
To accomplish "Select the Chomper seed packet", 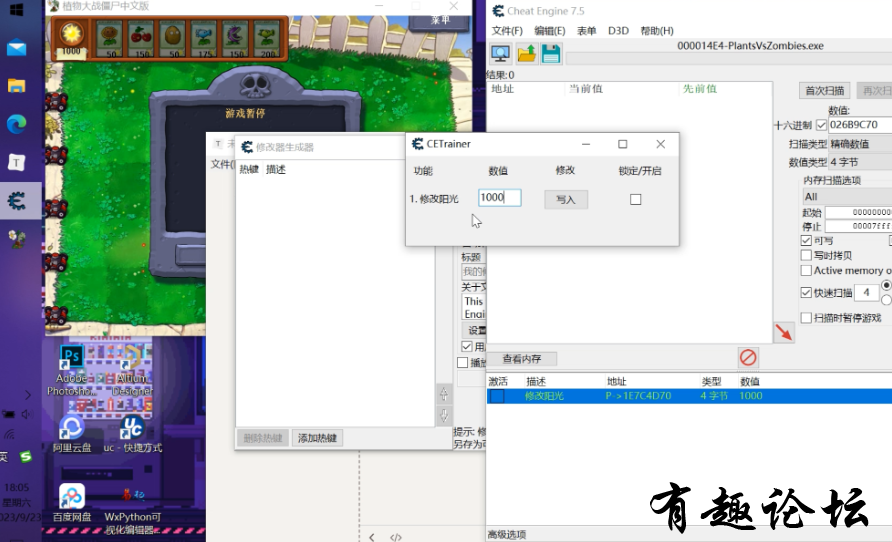I will pyautogui.click(x=234, y=39).
